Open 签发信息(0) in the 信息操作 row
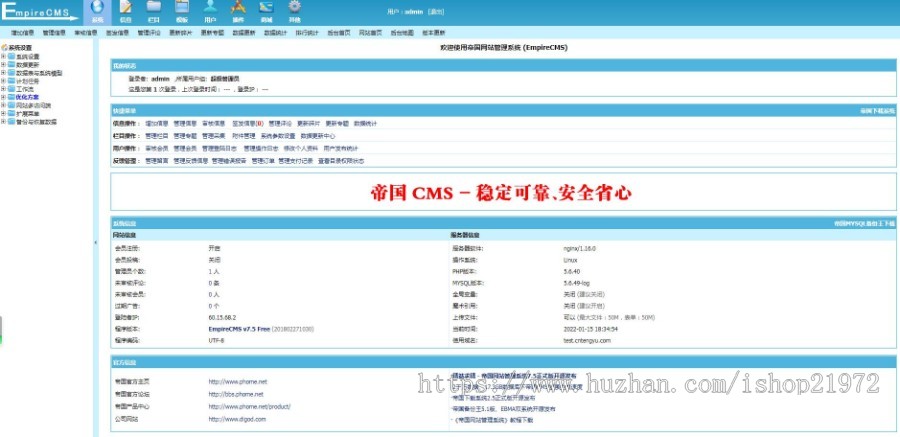This screenshot has height=437, width=900. pyautogui.click(x=247, y=123)
